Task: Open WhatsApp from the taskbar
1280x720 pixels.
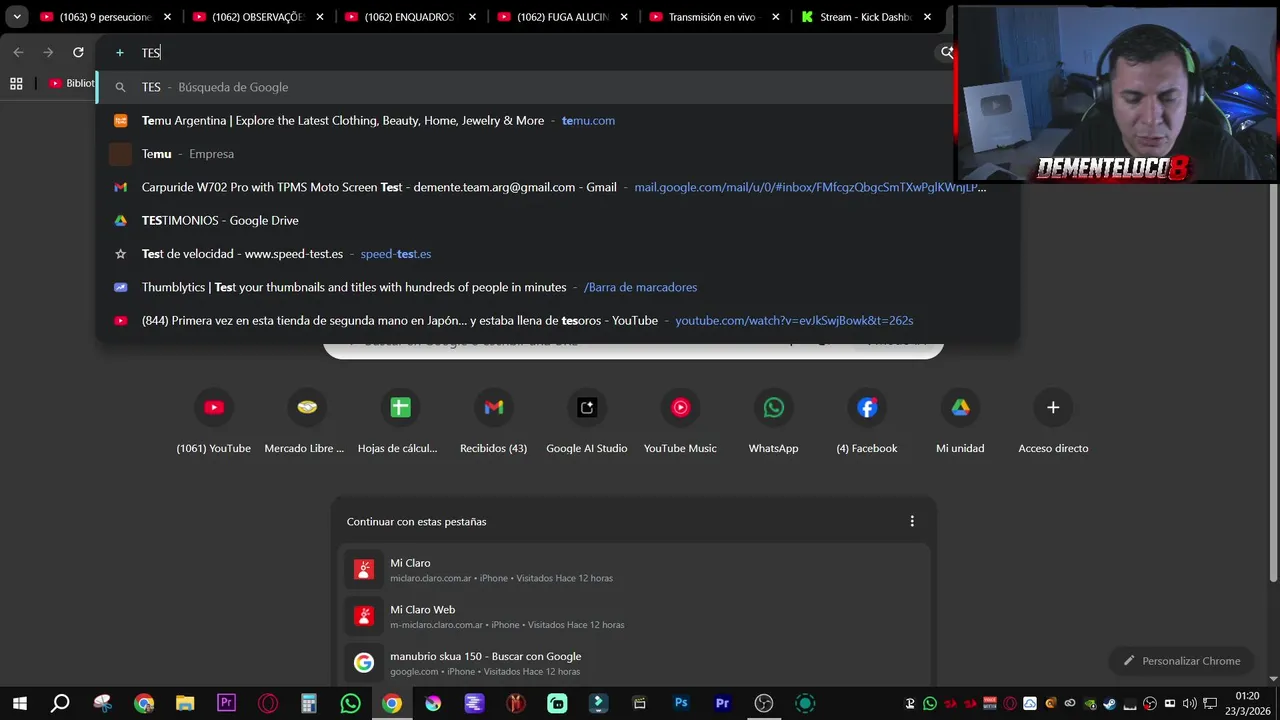Action: point(350,704)
